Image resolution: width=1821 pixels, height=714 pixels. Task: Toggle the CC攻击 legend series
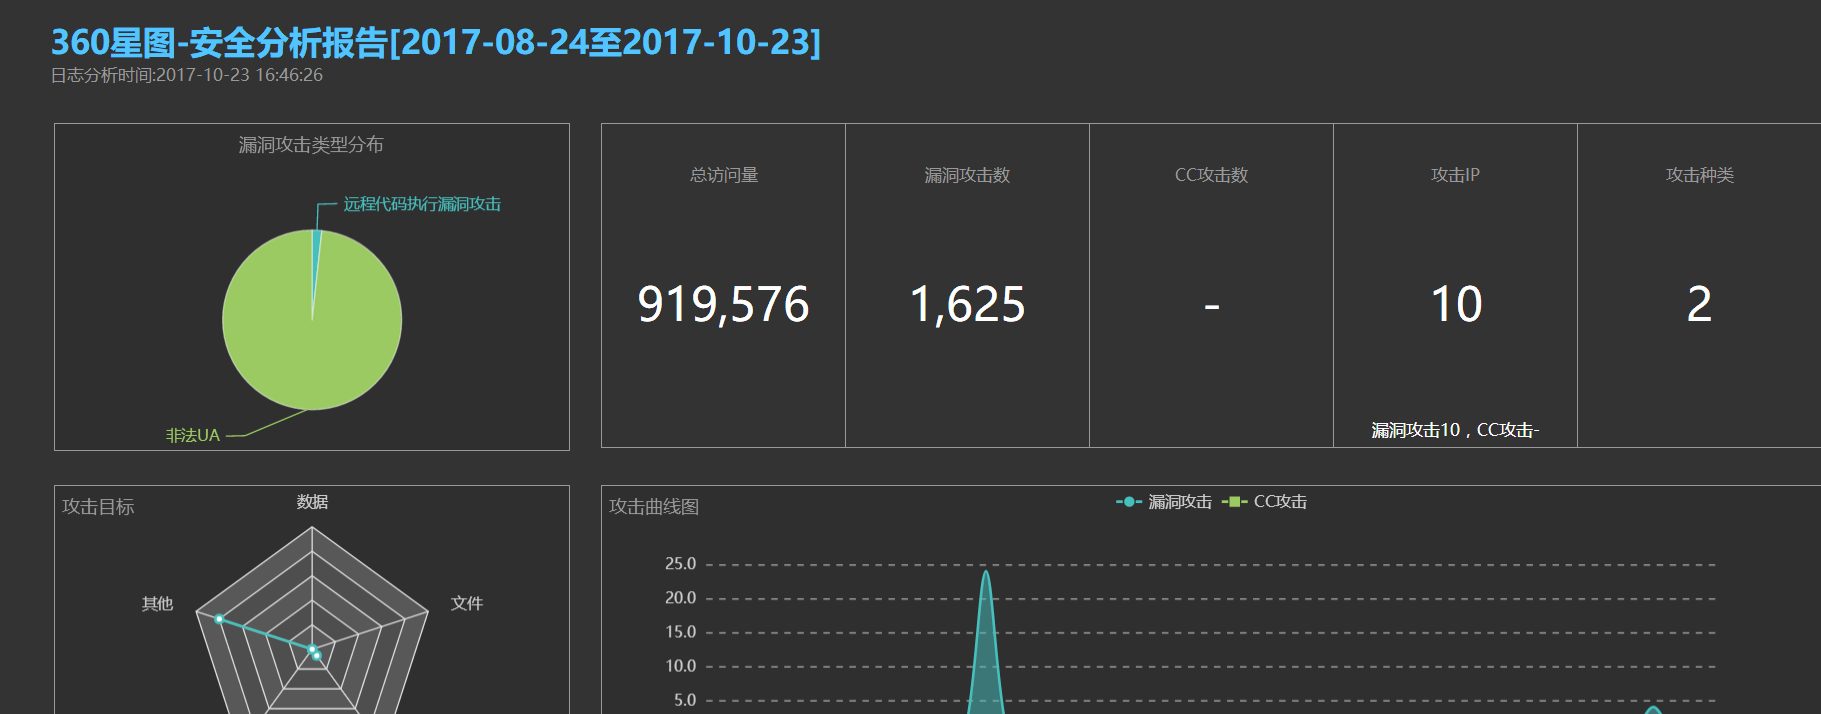1265,502
